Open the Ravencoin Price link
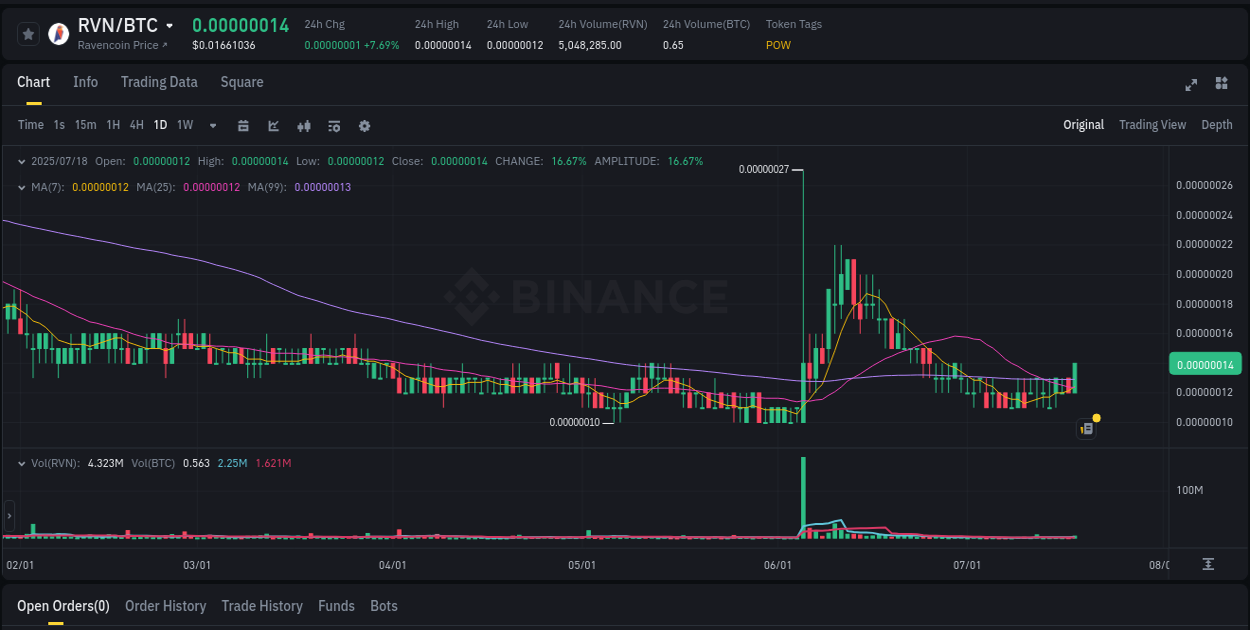Image resolution: width=1250 pixels, height=630 pixels. point(123,45)
